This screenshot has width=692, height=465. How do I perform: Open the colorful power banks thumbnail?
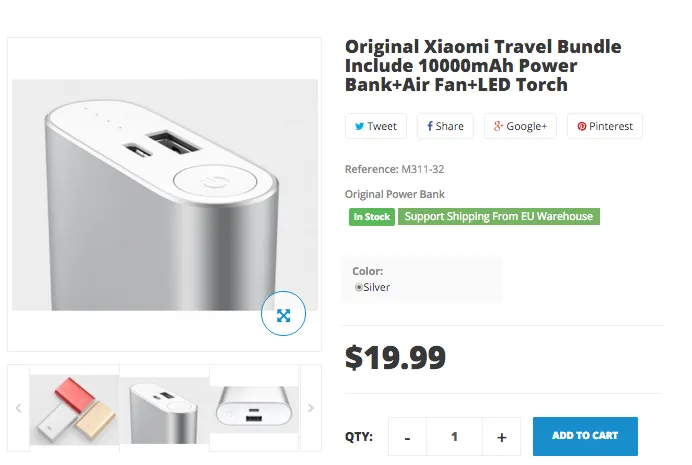74,409
